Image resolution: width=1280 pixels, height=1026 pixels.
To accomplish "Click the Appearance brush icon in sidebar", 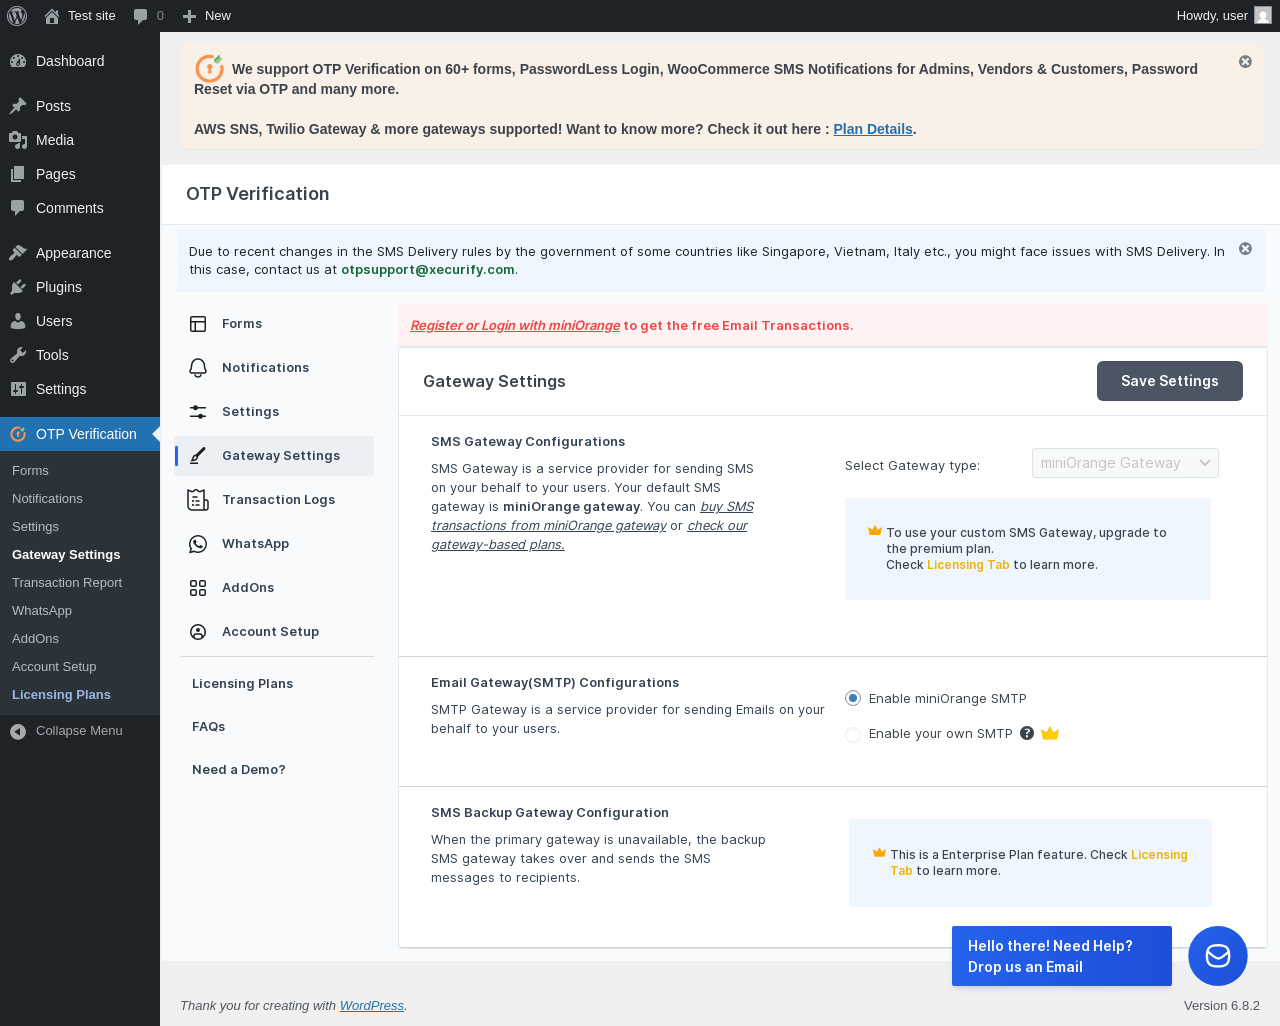I will click(x=18, y=253).
